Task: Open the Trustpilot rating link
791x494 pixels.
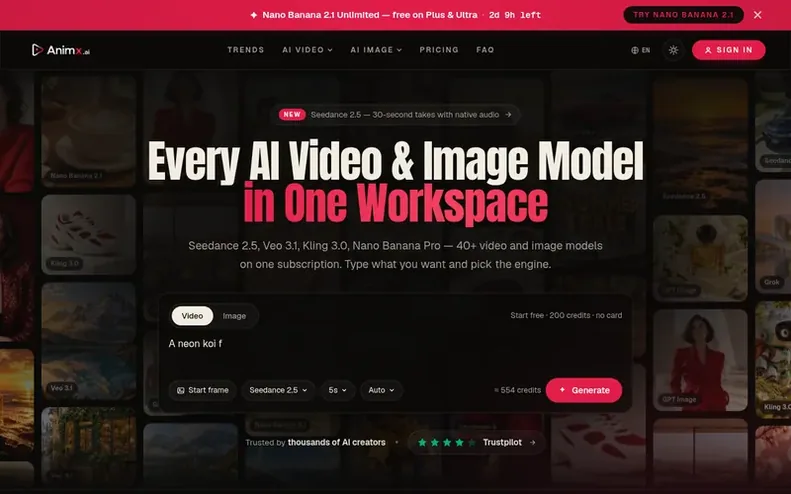Action: tap(476, 443)
